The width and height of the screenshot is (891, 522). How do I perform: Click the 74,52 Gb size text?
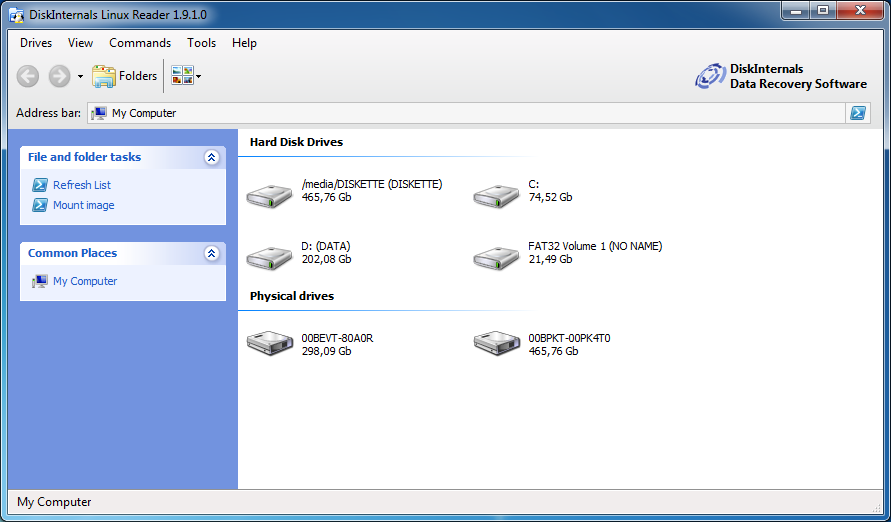550,197
